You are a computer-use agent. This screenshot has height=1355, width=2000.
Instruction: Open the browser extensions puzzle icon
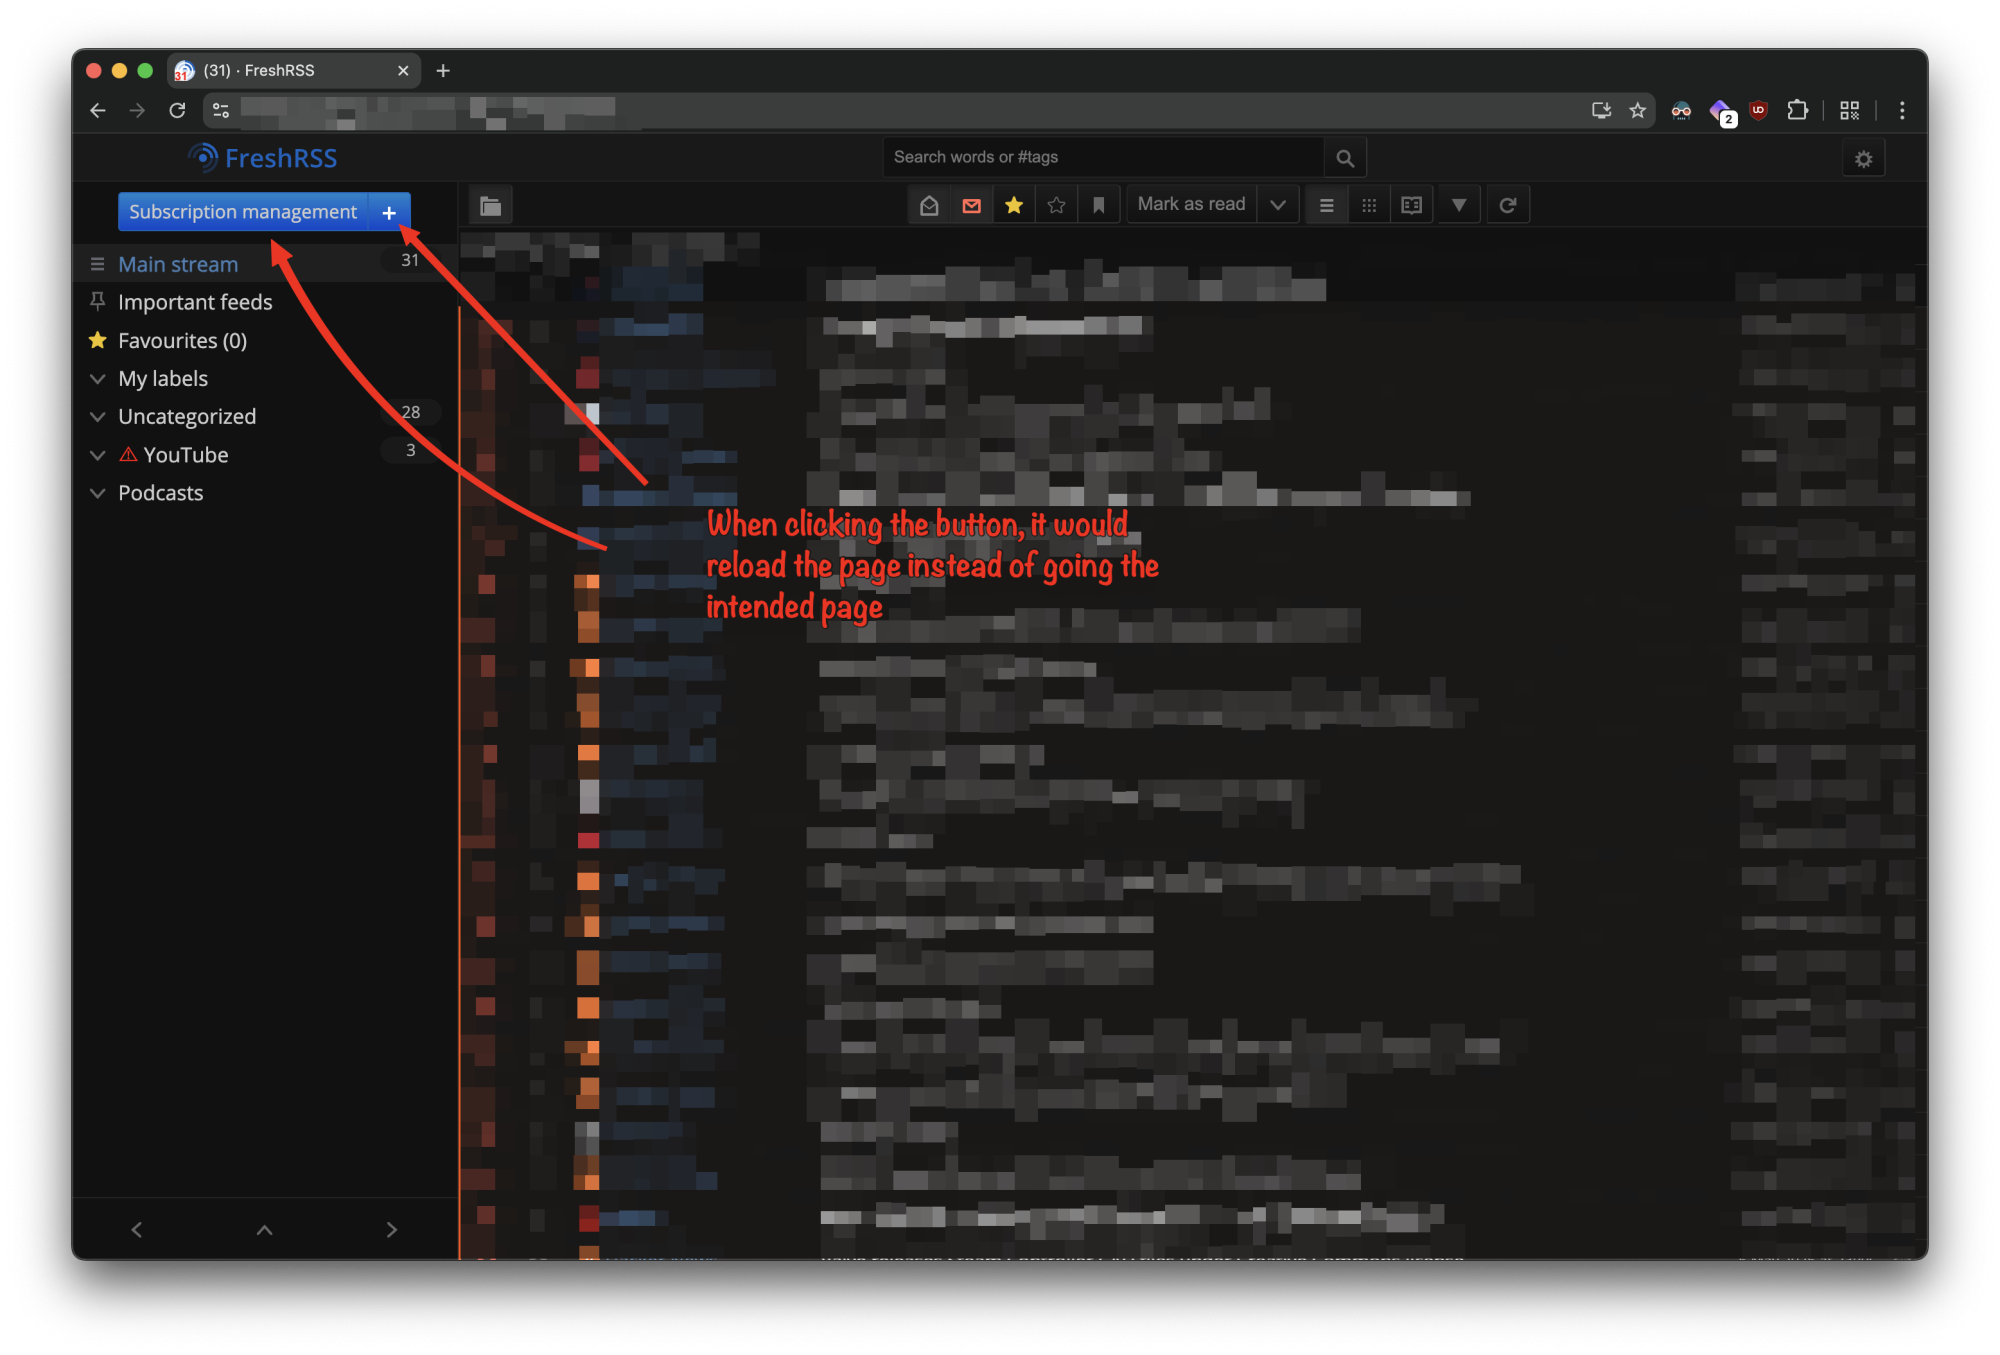(1797, 111)
